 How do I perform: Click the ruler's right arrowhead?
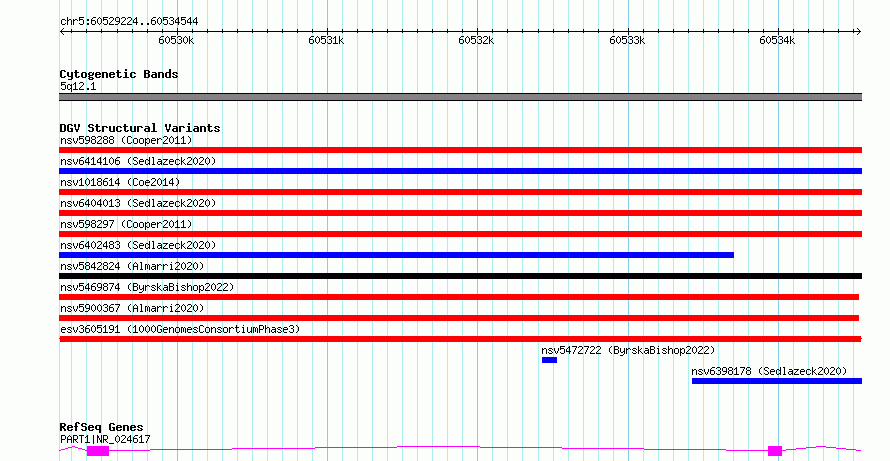tap(858, 32)
